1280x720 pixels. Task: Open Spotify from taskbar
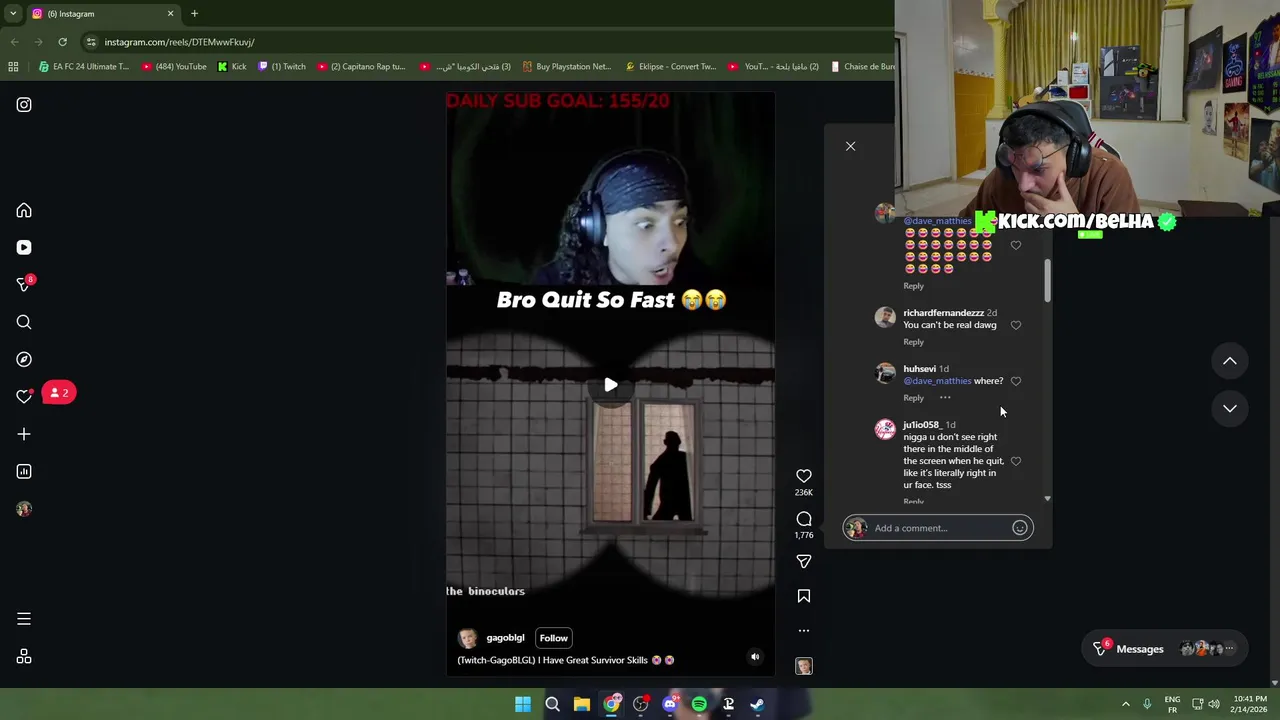point(699,705)
